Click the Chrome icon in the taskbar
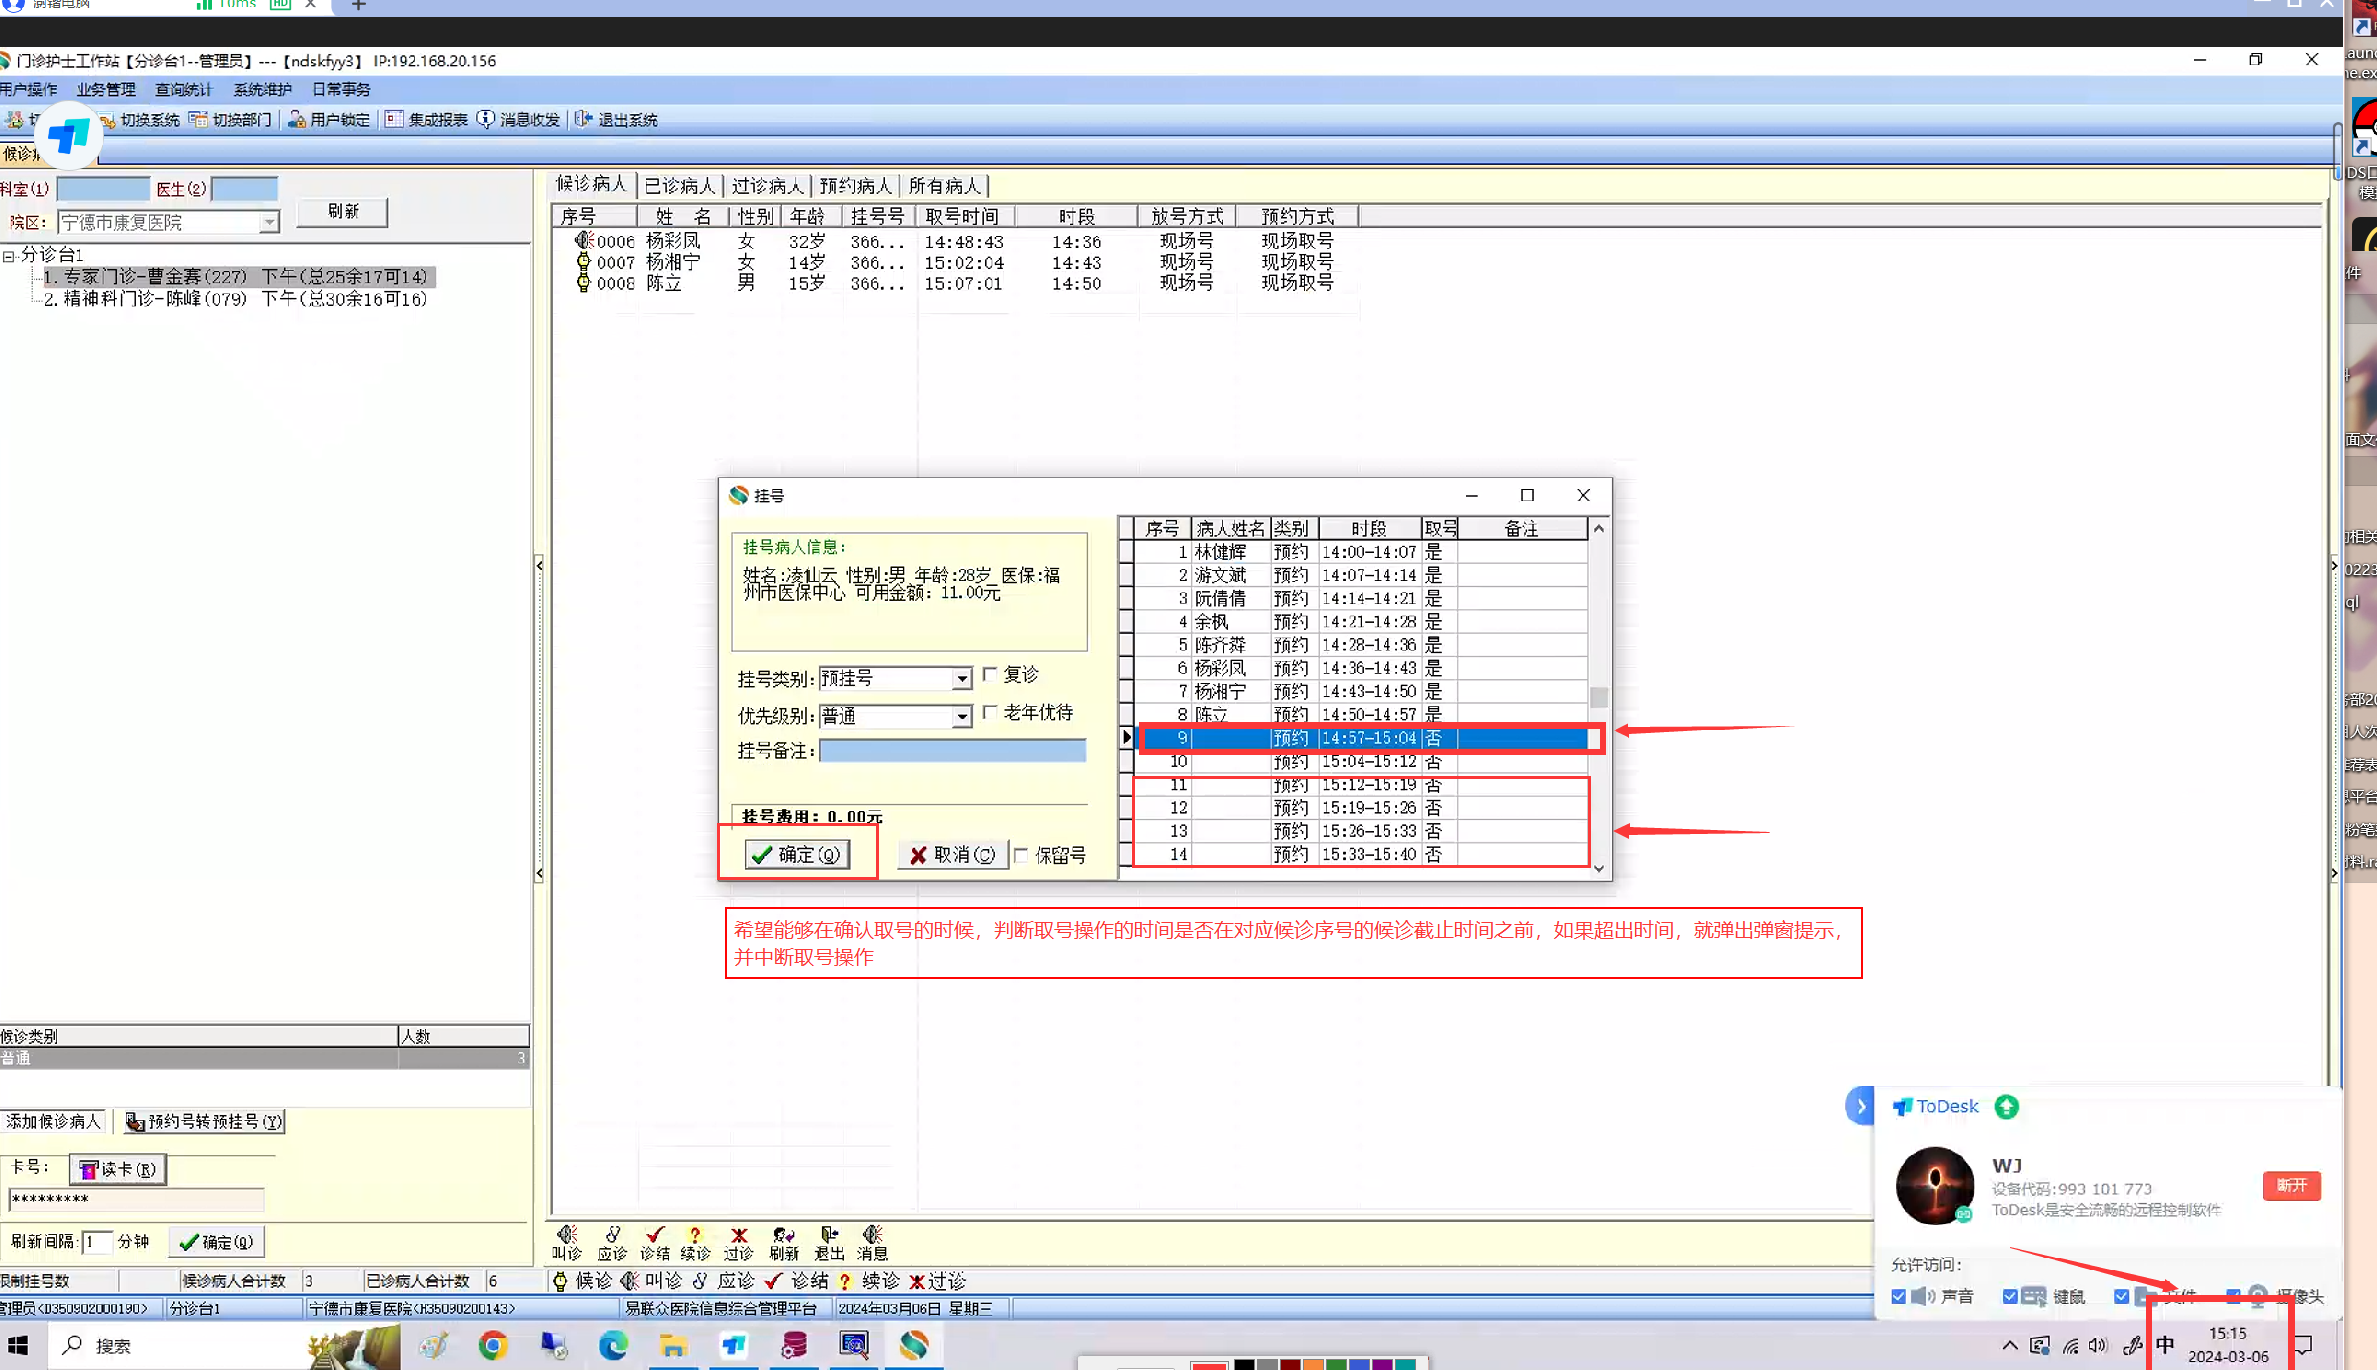 (x=493, y=1346)
